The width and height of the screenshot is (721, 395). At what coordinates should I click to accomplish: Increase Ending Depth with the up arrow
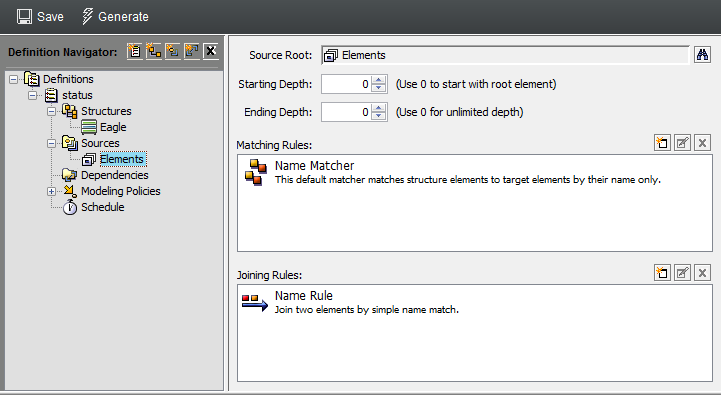click(378, 108)
